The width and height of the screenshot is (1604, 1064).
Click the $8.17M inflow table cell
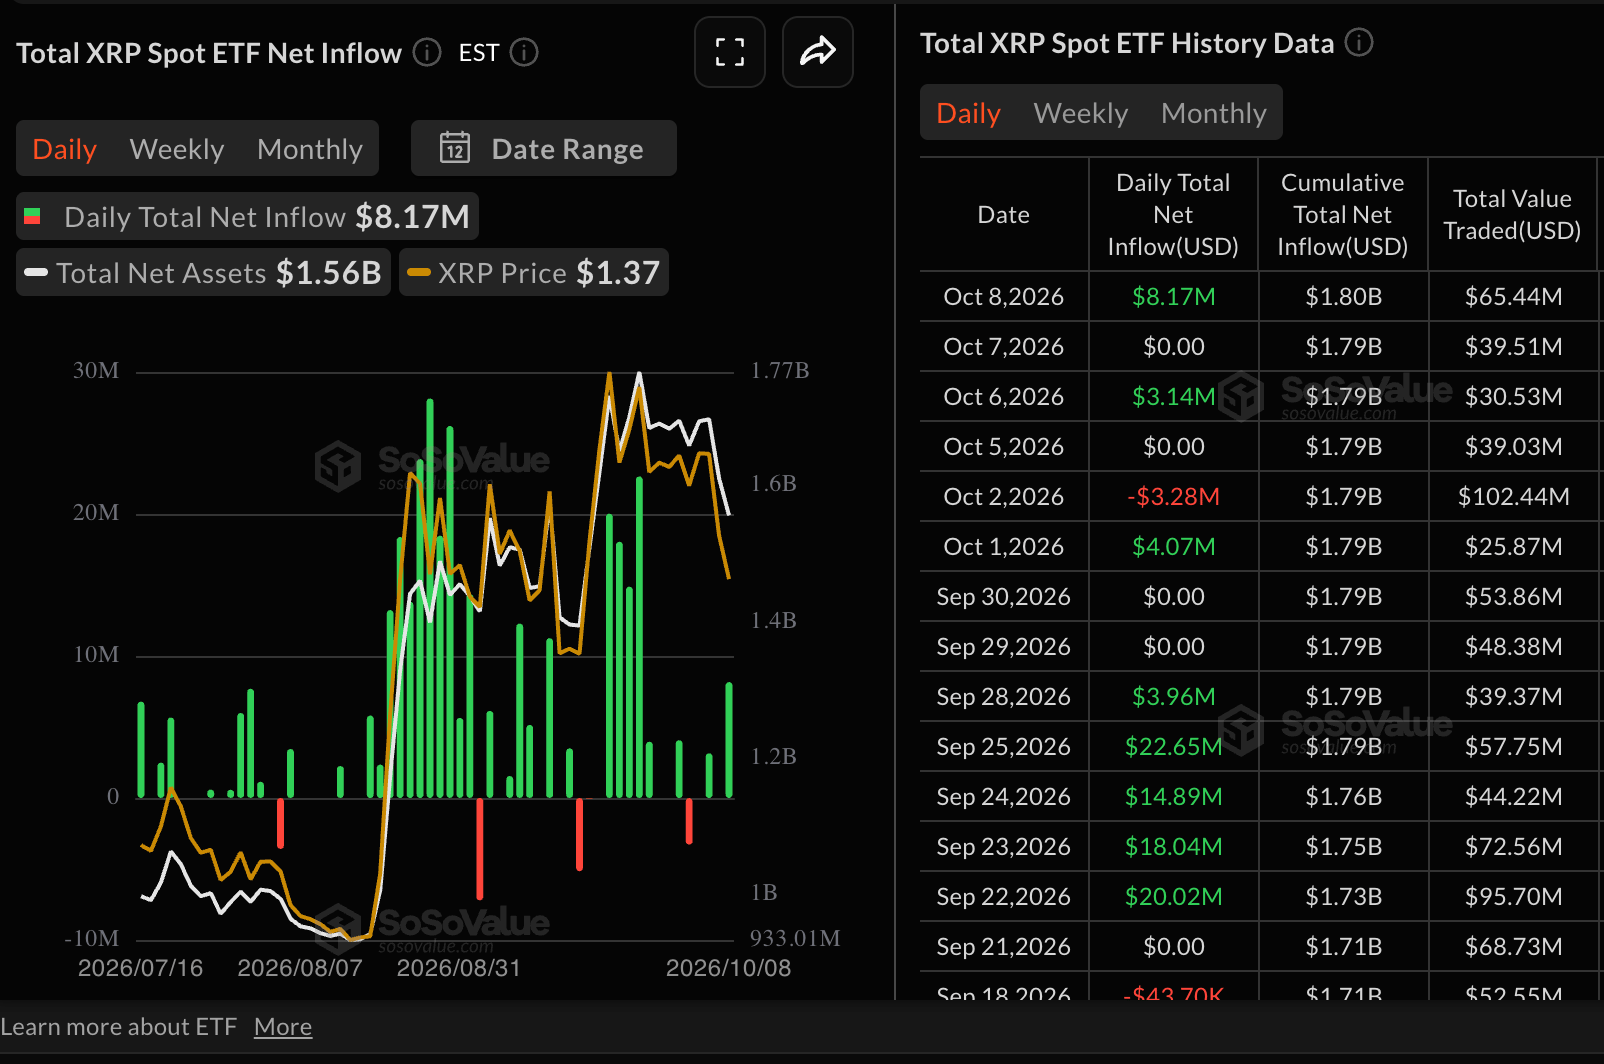(1174, 297)
